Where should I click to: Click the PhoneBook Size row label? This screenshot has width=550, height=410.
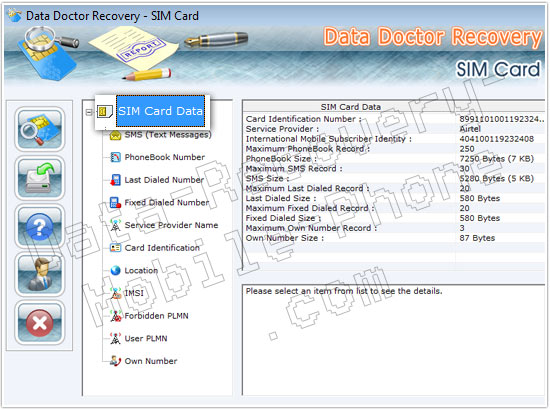coord(281,159)
